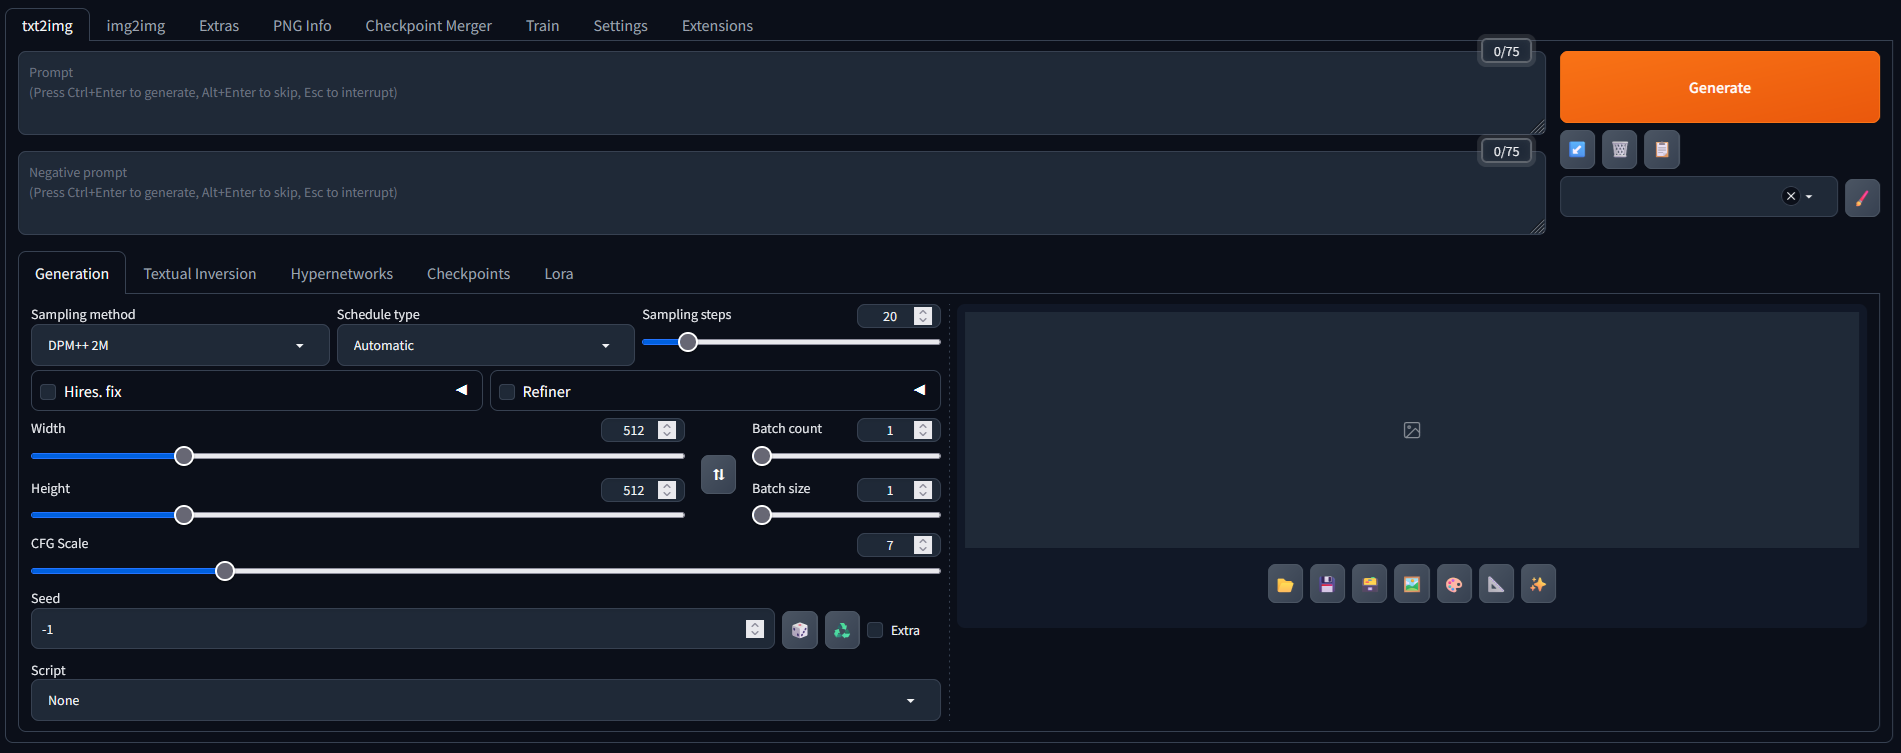Save the zip archive icon under preview

tap(1369, 584)
